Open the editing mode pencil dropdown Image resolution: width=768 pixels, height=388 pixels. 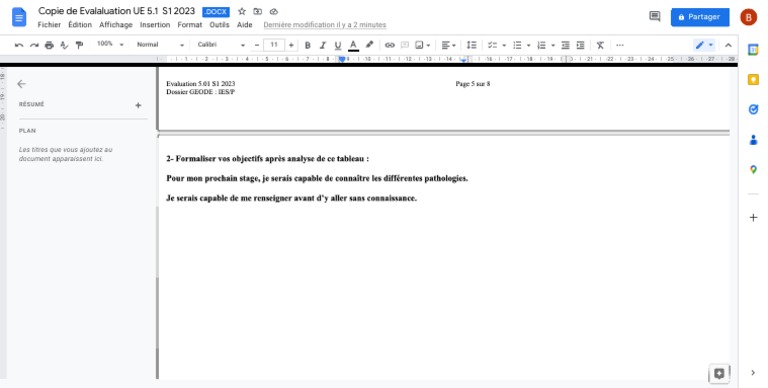pos(704,45)
